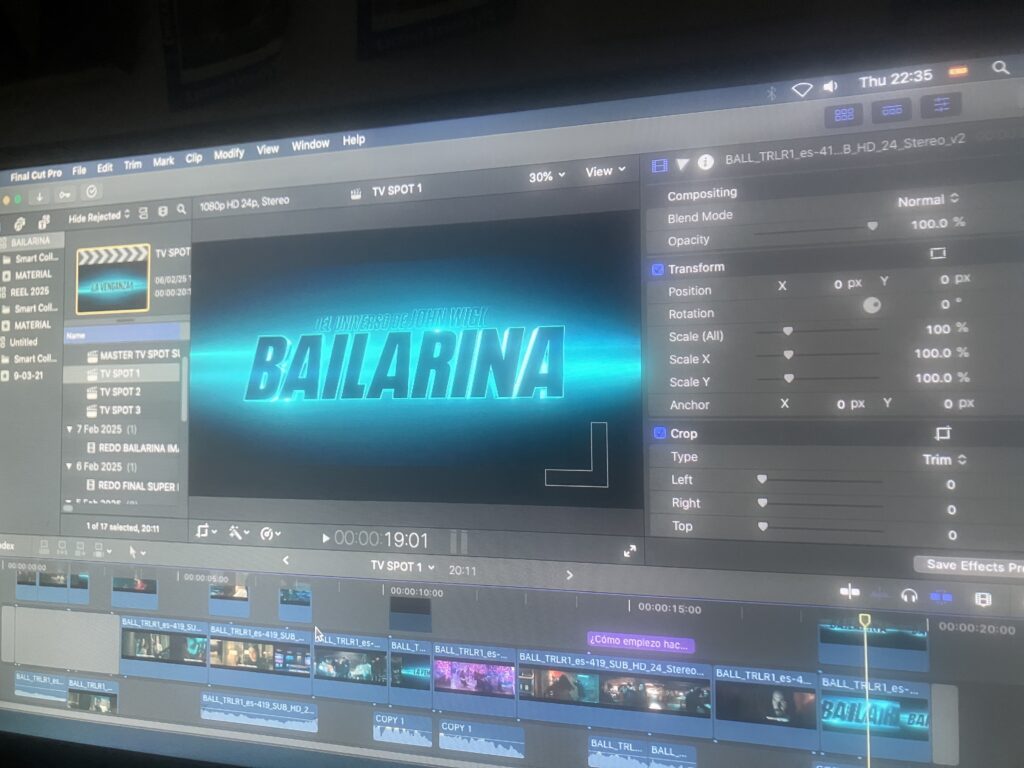This screenshot has height=768, width=1024.
Task: Enter fullscreen viewer with expand arrows
Action: 630,551
